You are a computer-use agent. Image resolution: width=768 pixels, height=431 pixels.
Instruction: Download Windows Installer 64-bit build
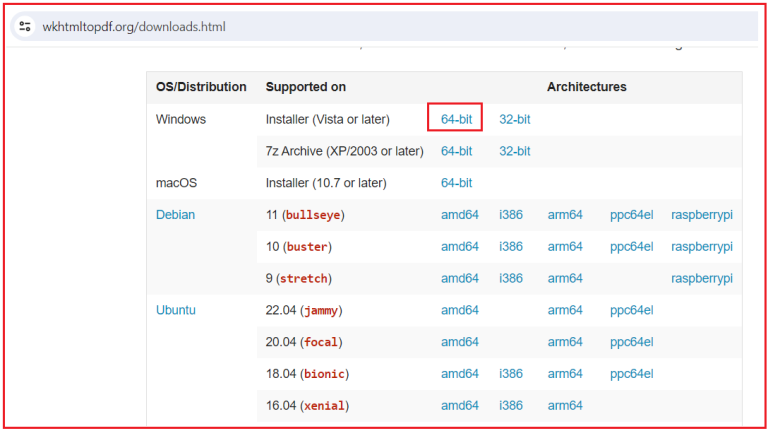pos(456,119)
